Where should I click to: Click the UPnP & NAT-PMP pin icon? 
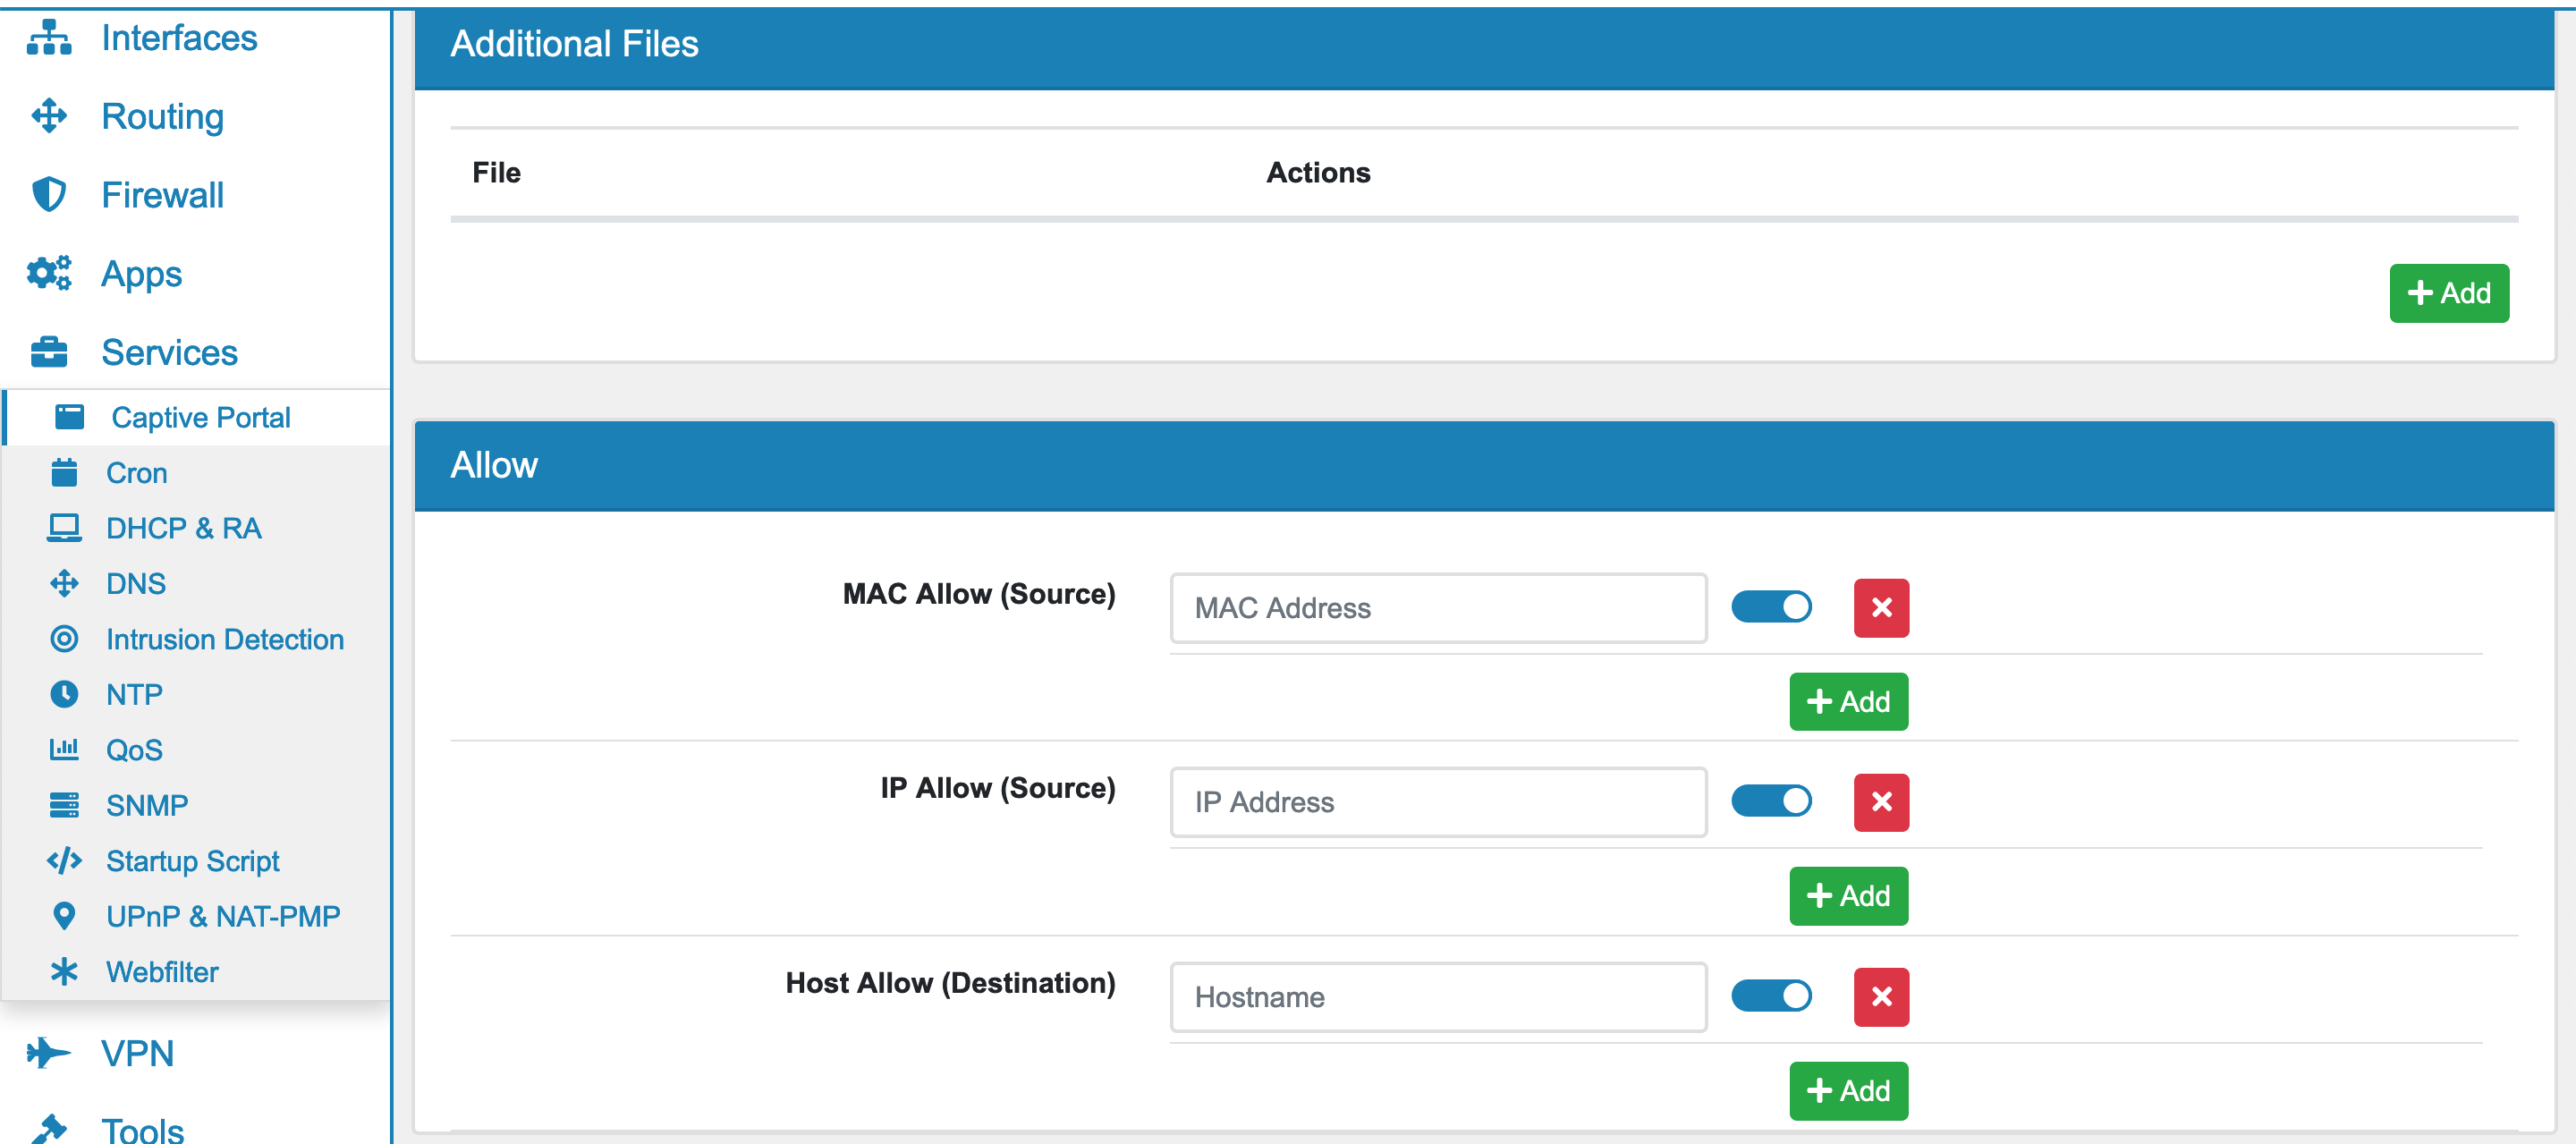pyautogui.click(x=64, y=915)
